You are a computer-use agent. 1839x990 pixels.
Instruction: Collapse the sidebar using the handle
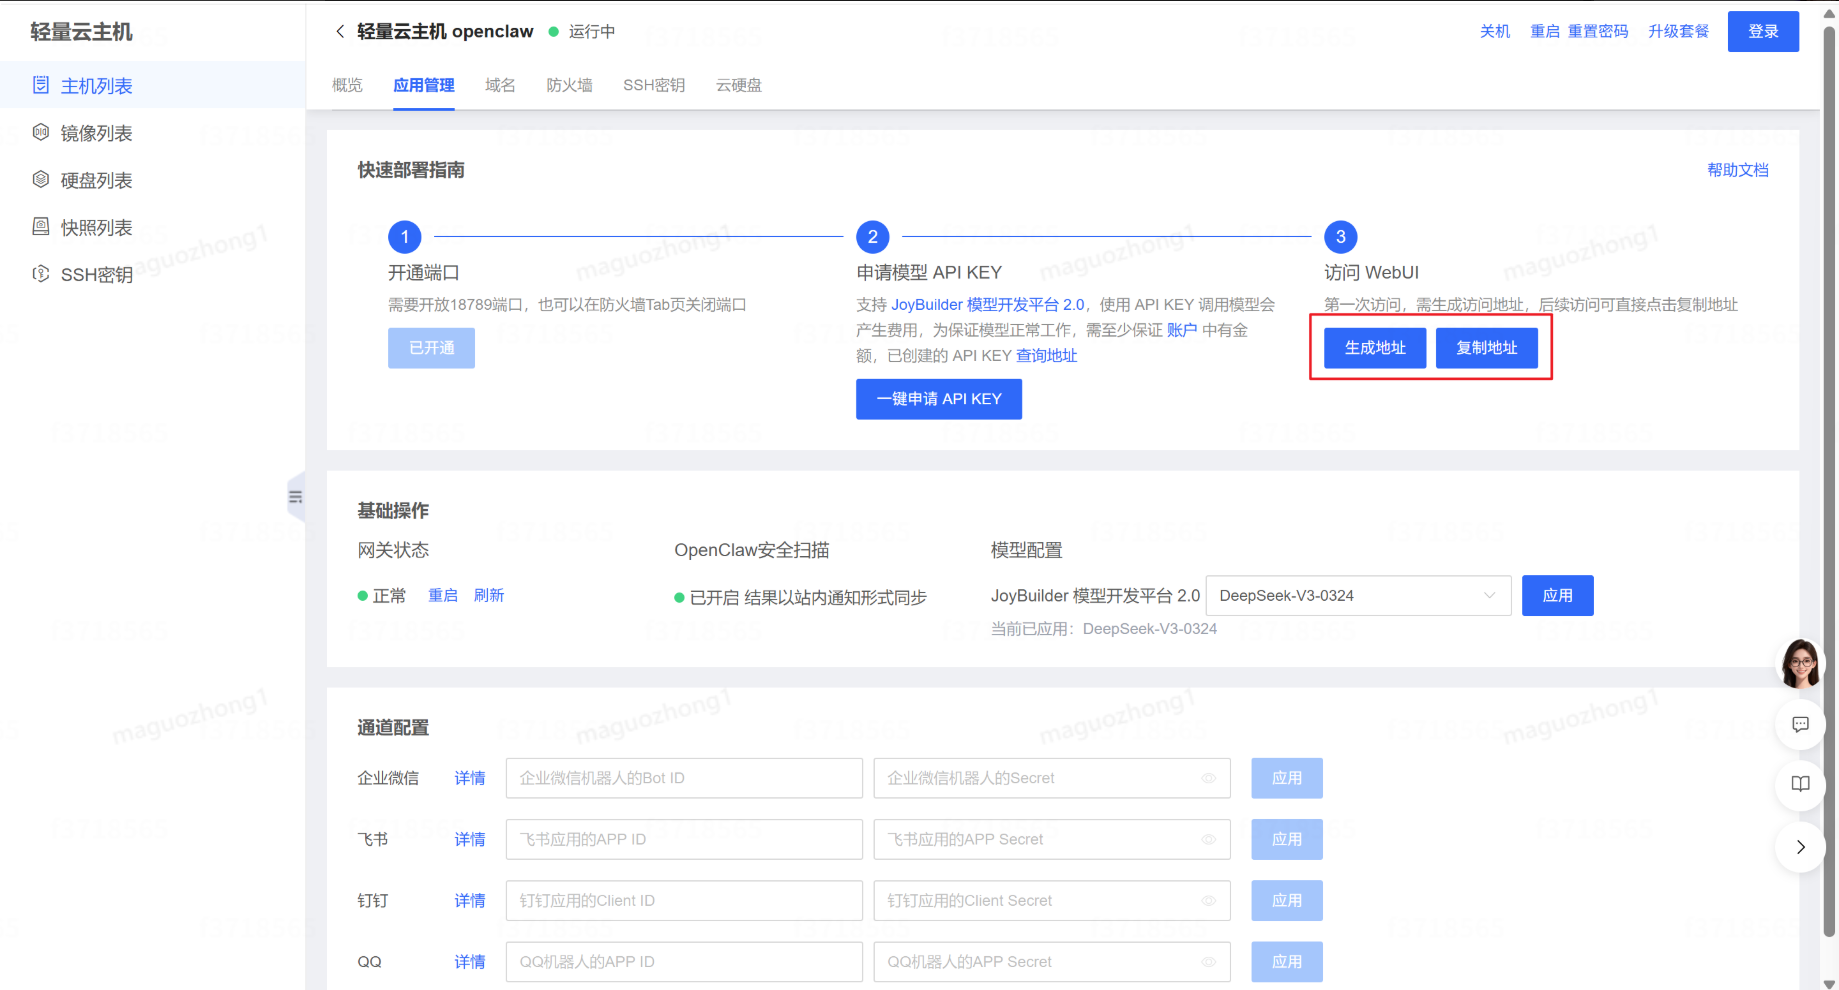pos(295,497)
